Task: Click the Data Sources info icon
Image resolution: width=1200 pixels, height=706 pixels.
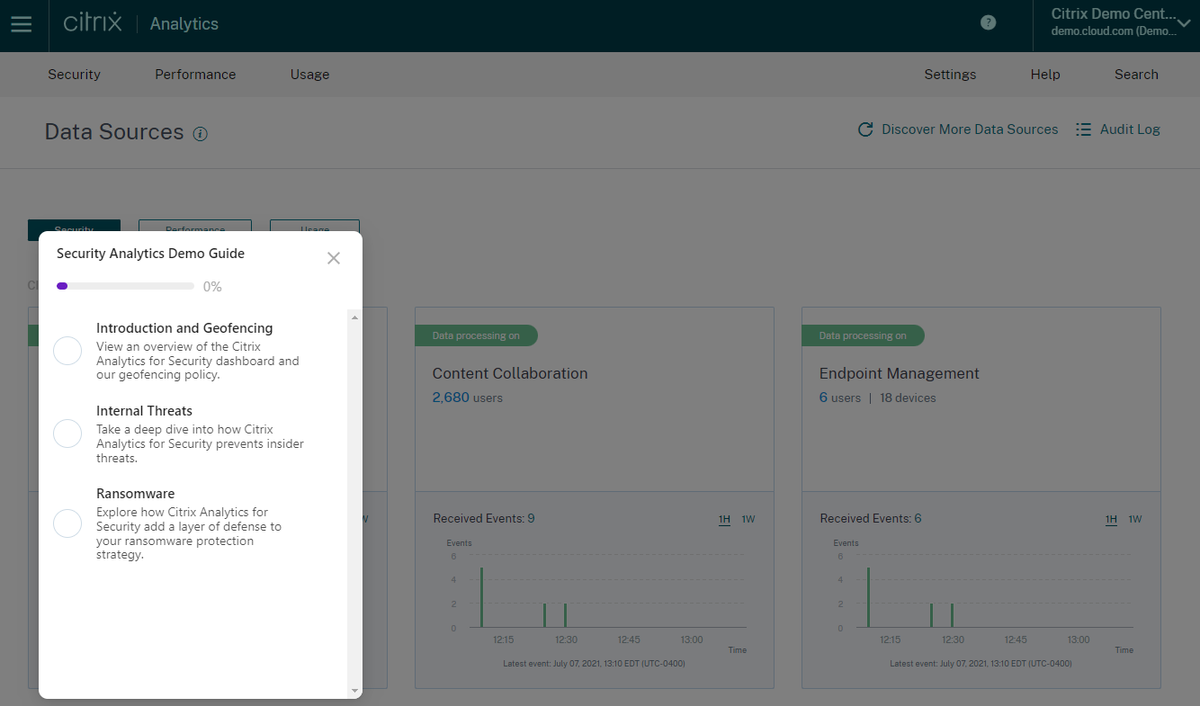Action: pos(200,134)
